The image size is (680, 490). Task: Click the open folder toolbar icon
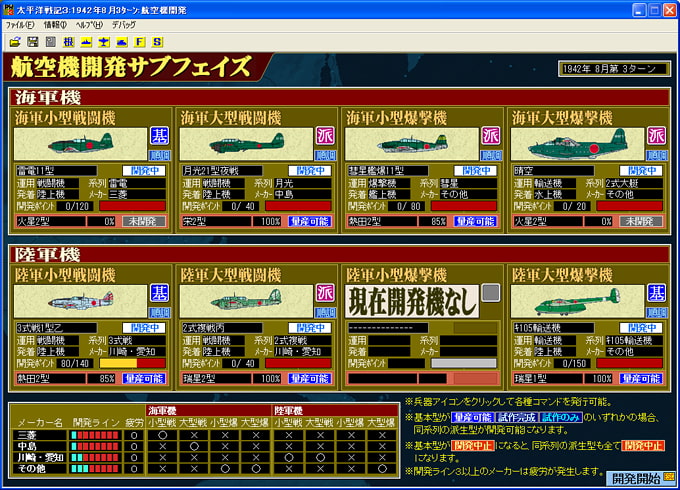click(x=15, y=42)
